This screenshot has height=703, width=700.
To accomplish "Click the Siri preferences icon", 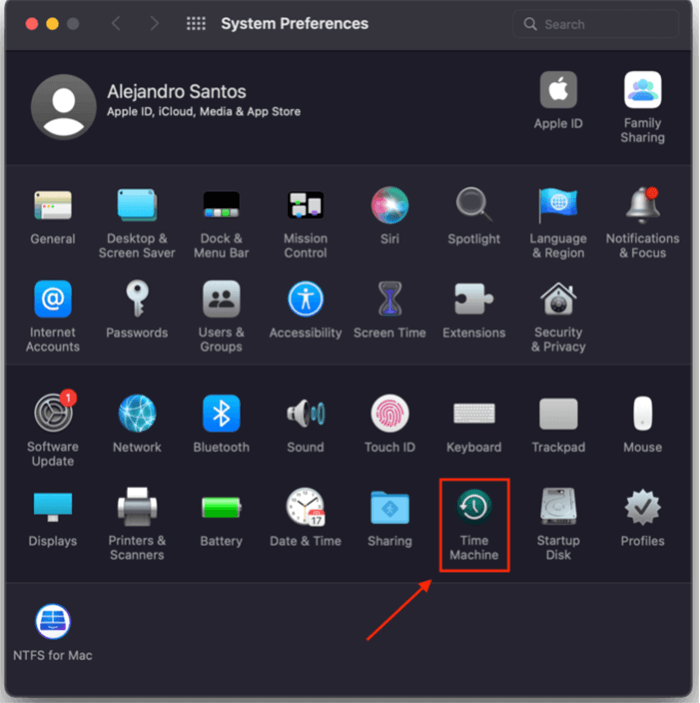I will (x=389, y=206).
